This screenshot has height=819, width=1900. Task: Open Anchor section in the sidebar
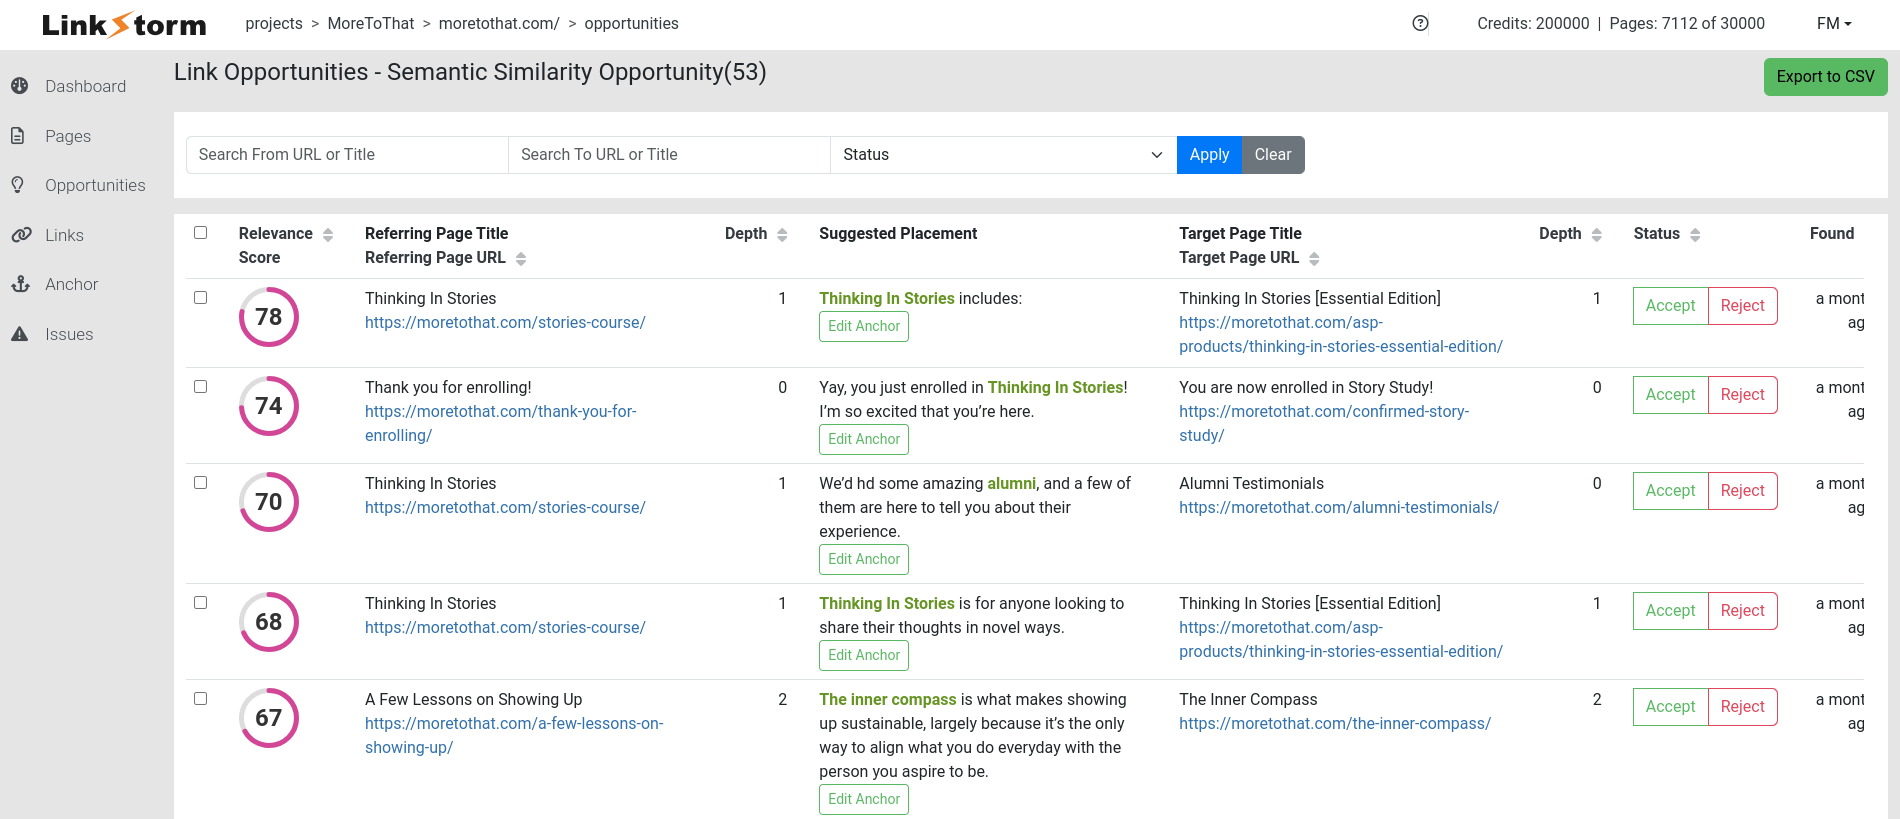tap(71, 284)
